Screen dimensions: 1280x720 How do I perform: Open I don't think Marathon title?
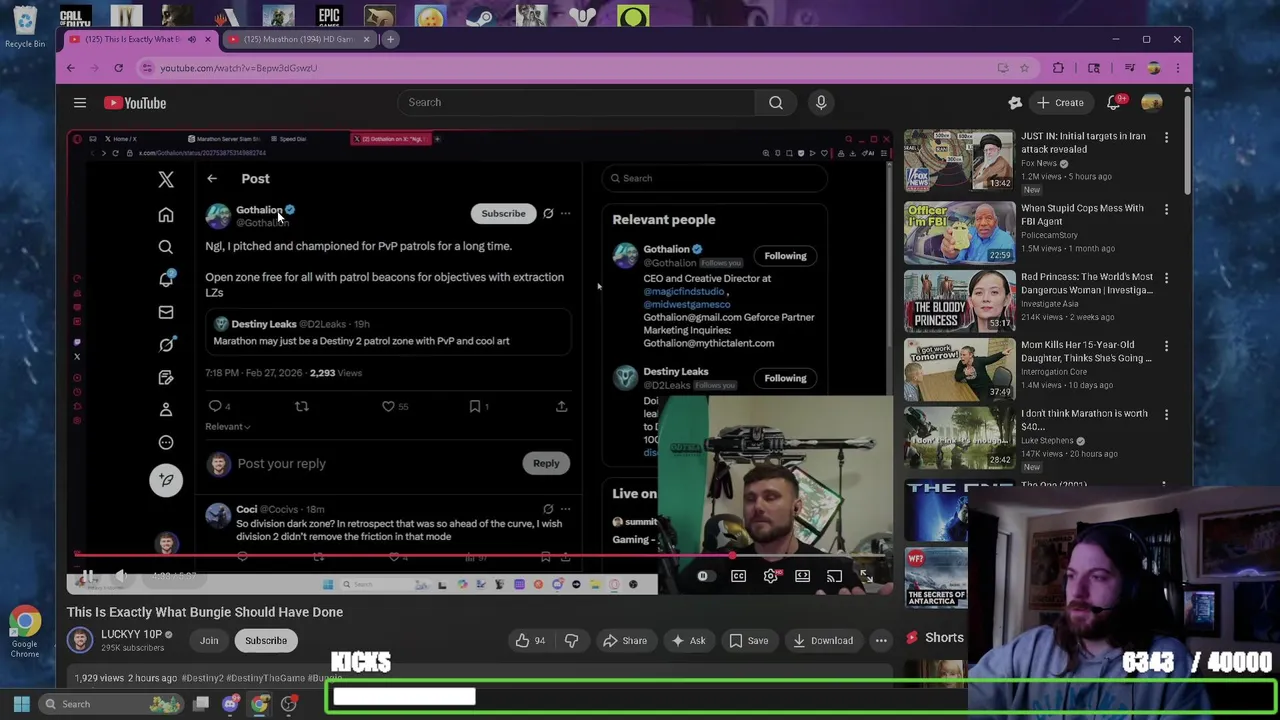pos(1084,419)
